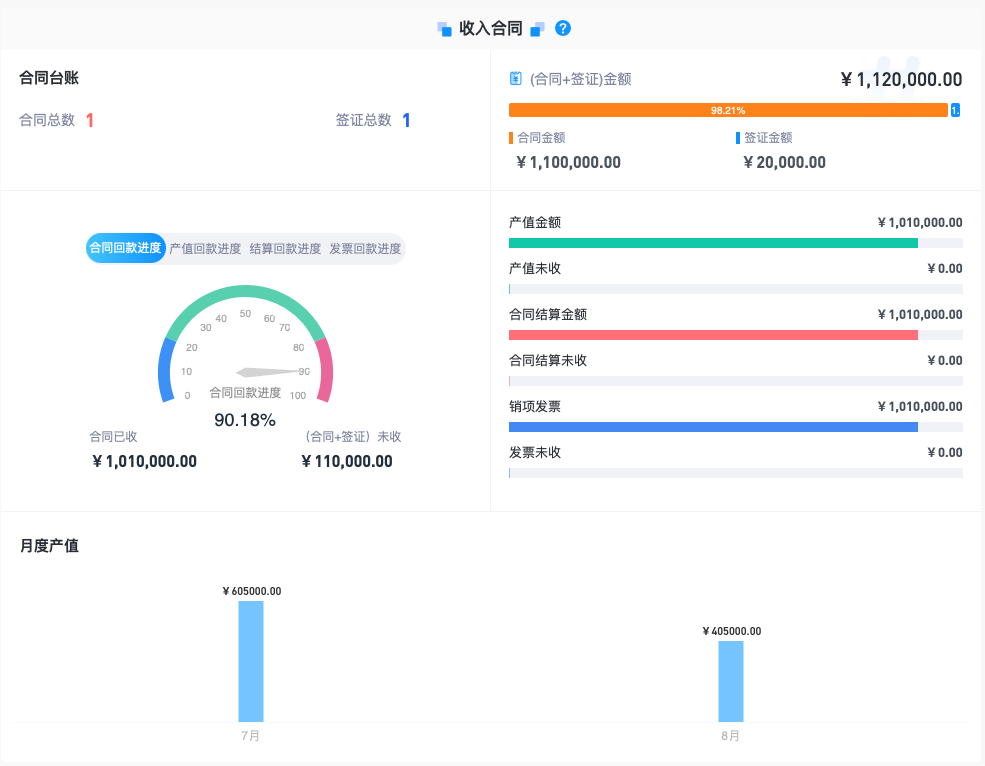Viewport: 985px width, 766px height.
Task: Open the blue help icon beside 收入合同
Action: pyautogui.click(x=562, y=28)
